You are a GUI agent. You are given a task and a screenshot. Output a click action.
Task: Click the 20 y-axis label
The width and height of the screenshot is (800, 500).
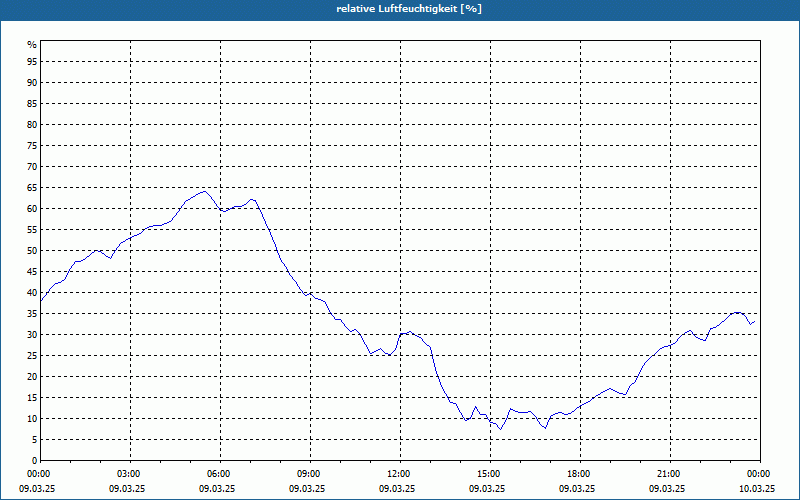[32, 377]
